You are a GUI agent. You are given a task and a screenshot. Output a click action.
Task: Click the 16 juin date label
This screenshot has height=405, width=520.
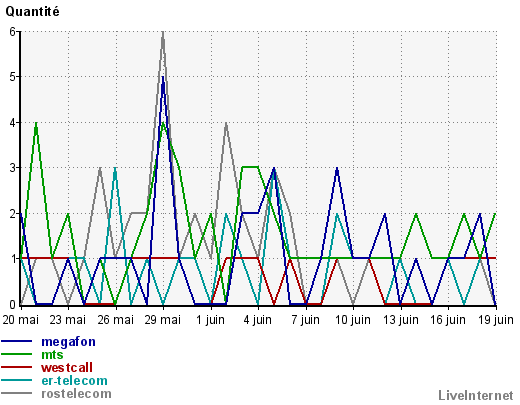click(448, 320)
